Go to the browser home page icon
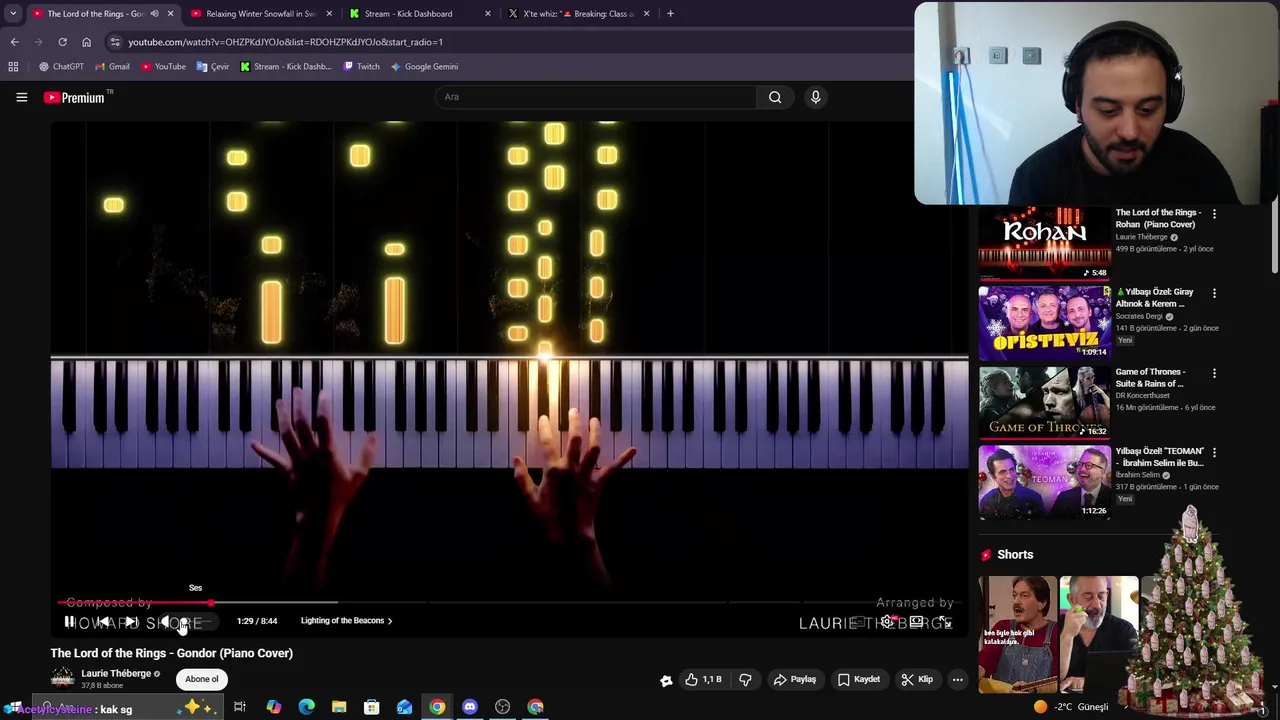Image resolution: width=1280 pixels, height=720 pixels. point(86,42)
